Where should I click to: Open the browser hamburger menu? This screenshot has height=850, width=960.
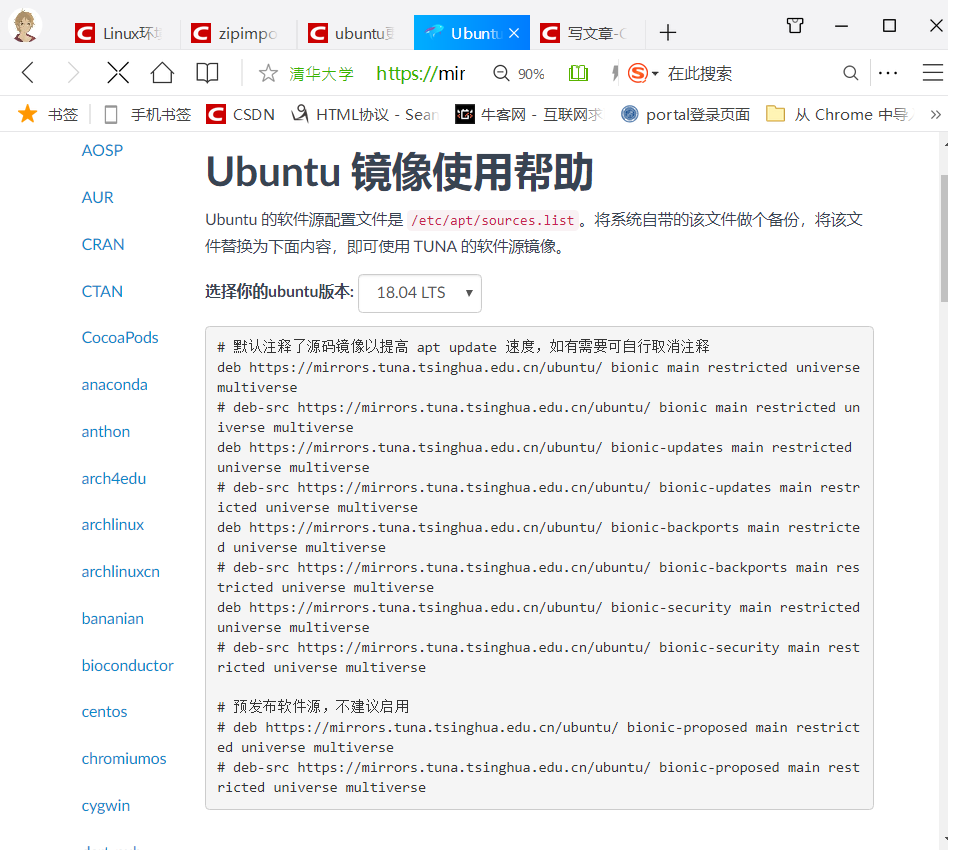932,72
